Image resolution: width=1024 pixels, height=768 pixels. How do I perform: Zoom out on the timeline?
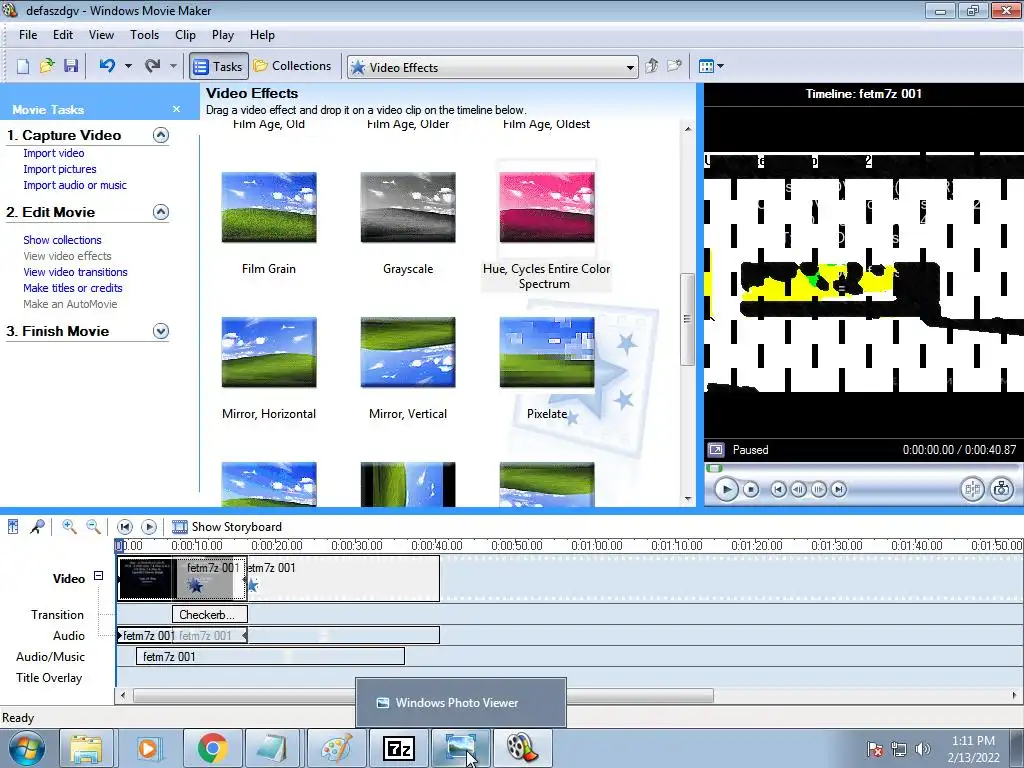tap(93, 527)
